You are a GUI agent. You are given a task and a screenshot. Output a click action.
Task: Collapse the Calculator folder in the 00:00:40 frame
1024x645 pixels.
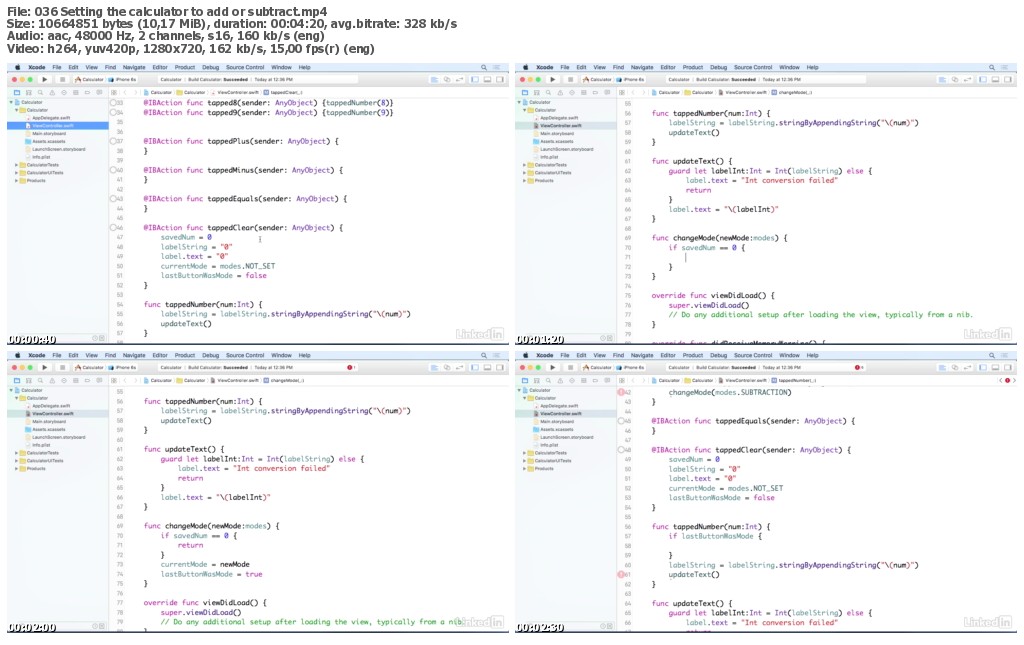(16, 110)
